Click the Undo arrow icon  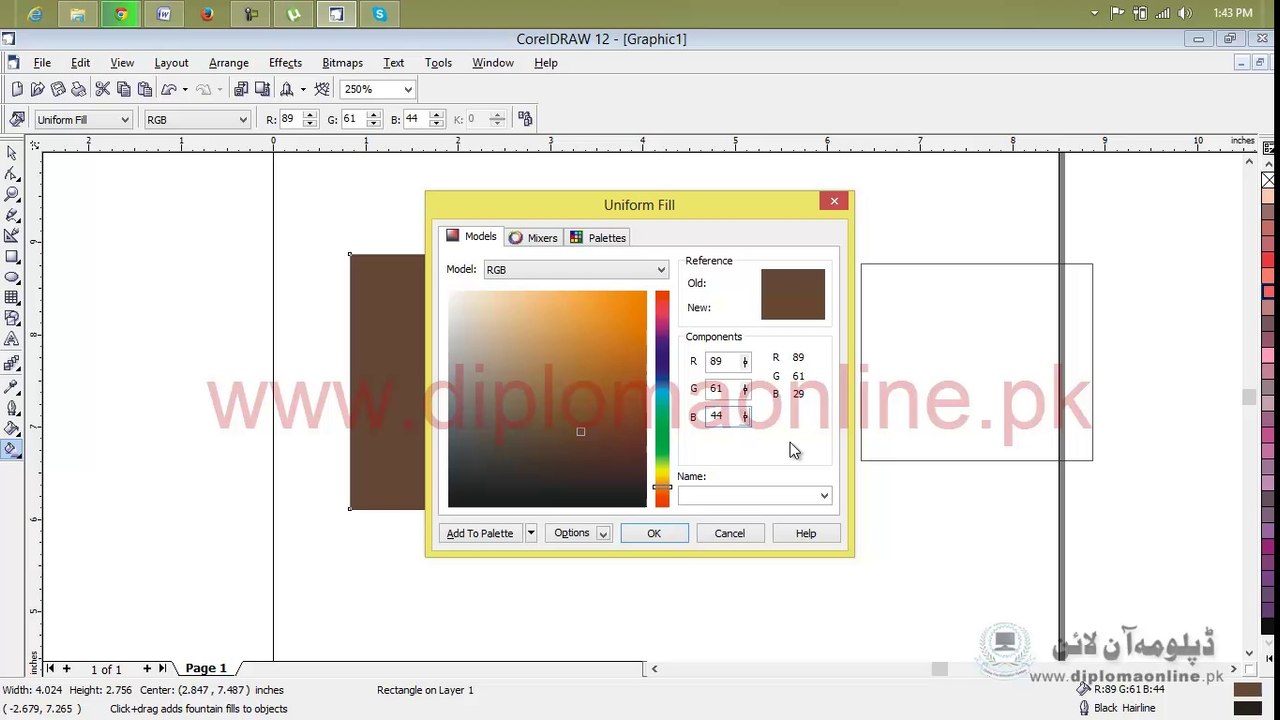[168, 89]
